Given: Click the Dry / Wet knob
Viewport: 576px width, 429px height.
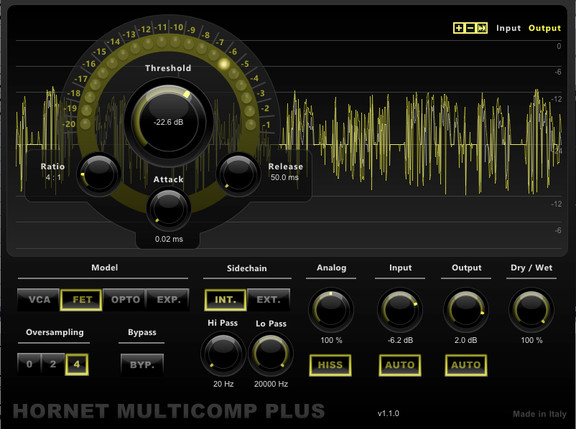Looking at the screenshot, I should (x=531, y=310).
